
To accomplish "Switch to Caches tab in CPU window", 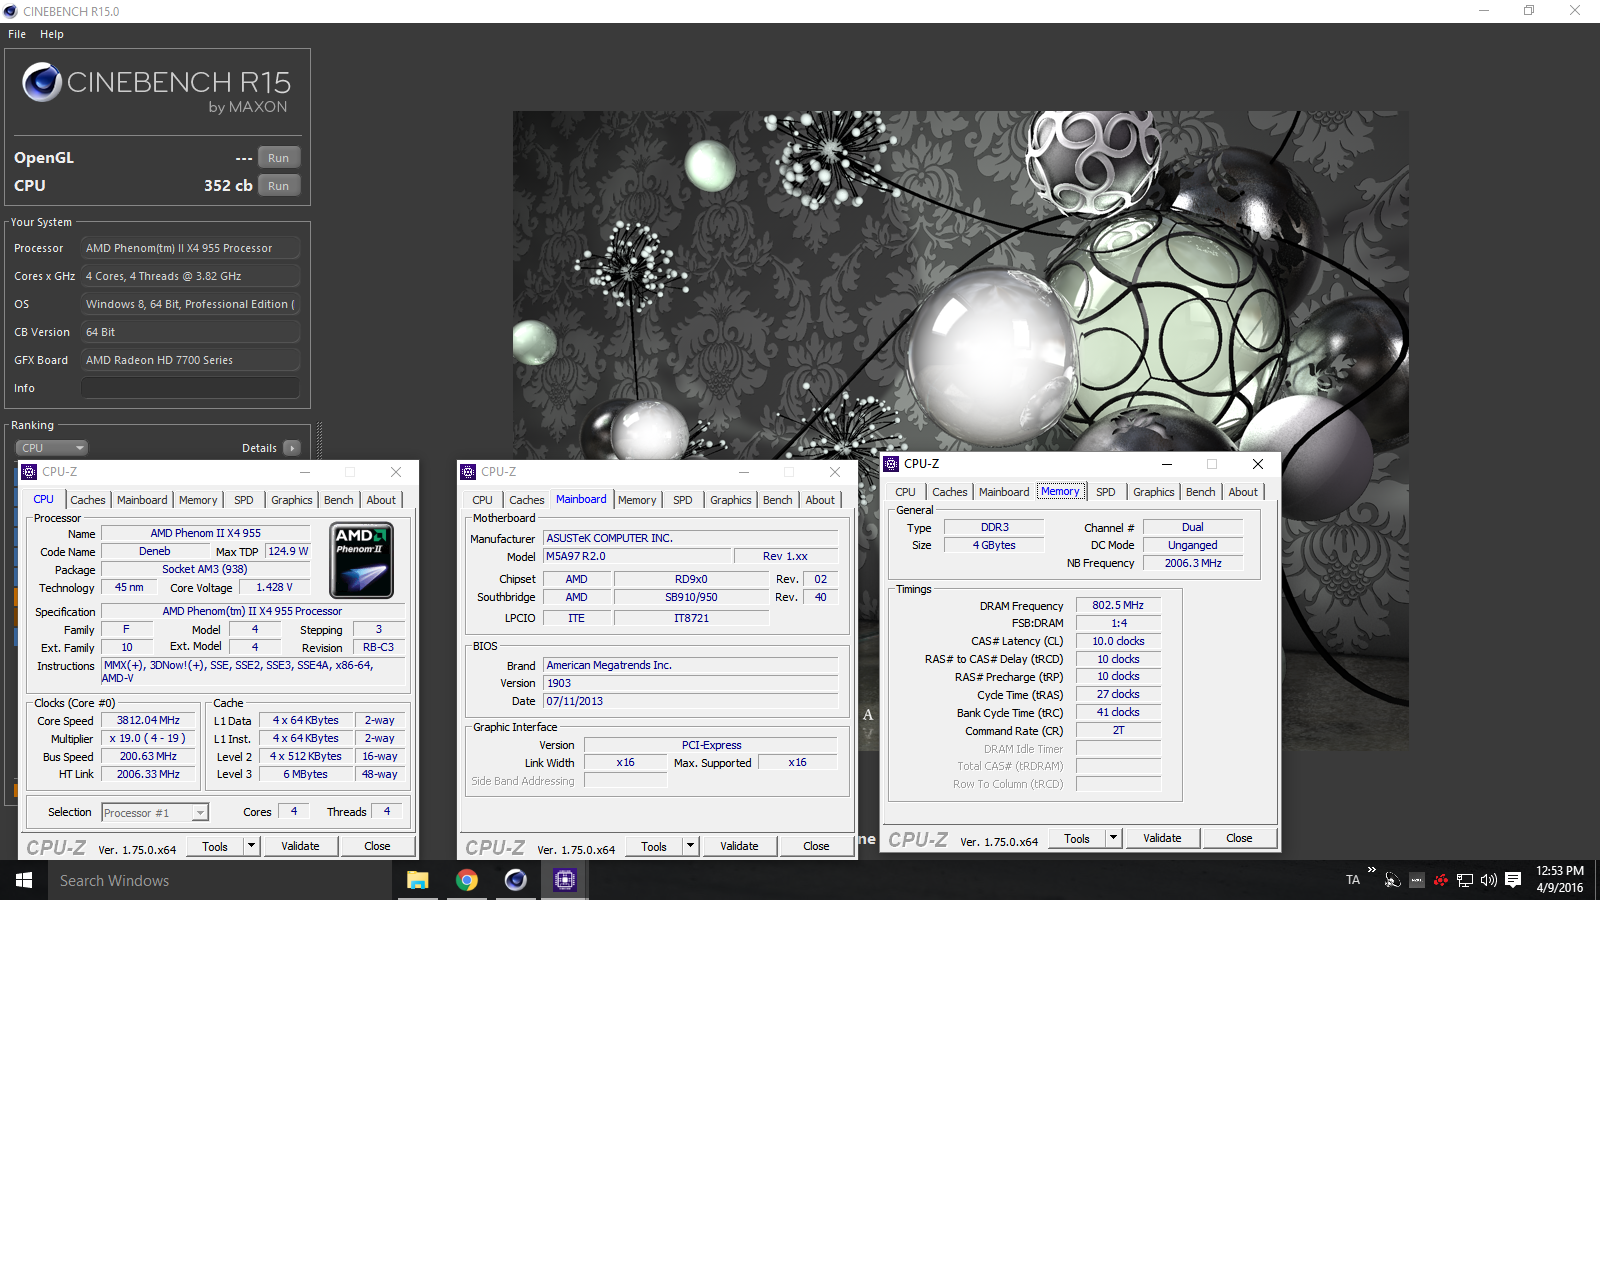I will pyautogui.click(x=88, y=500).
